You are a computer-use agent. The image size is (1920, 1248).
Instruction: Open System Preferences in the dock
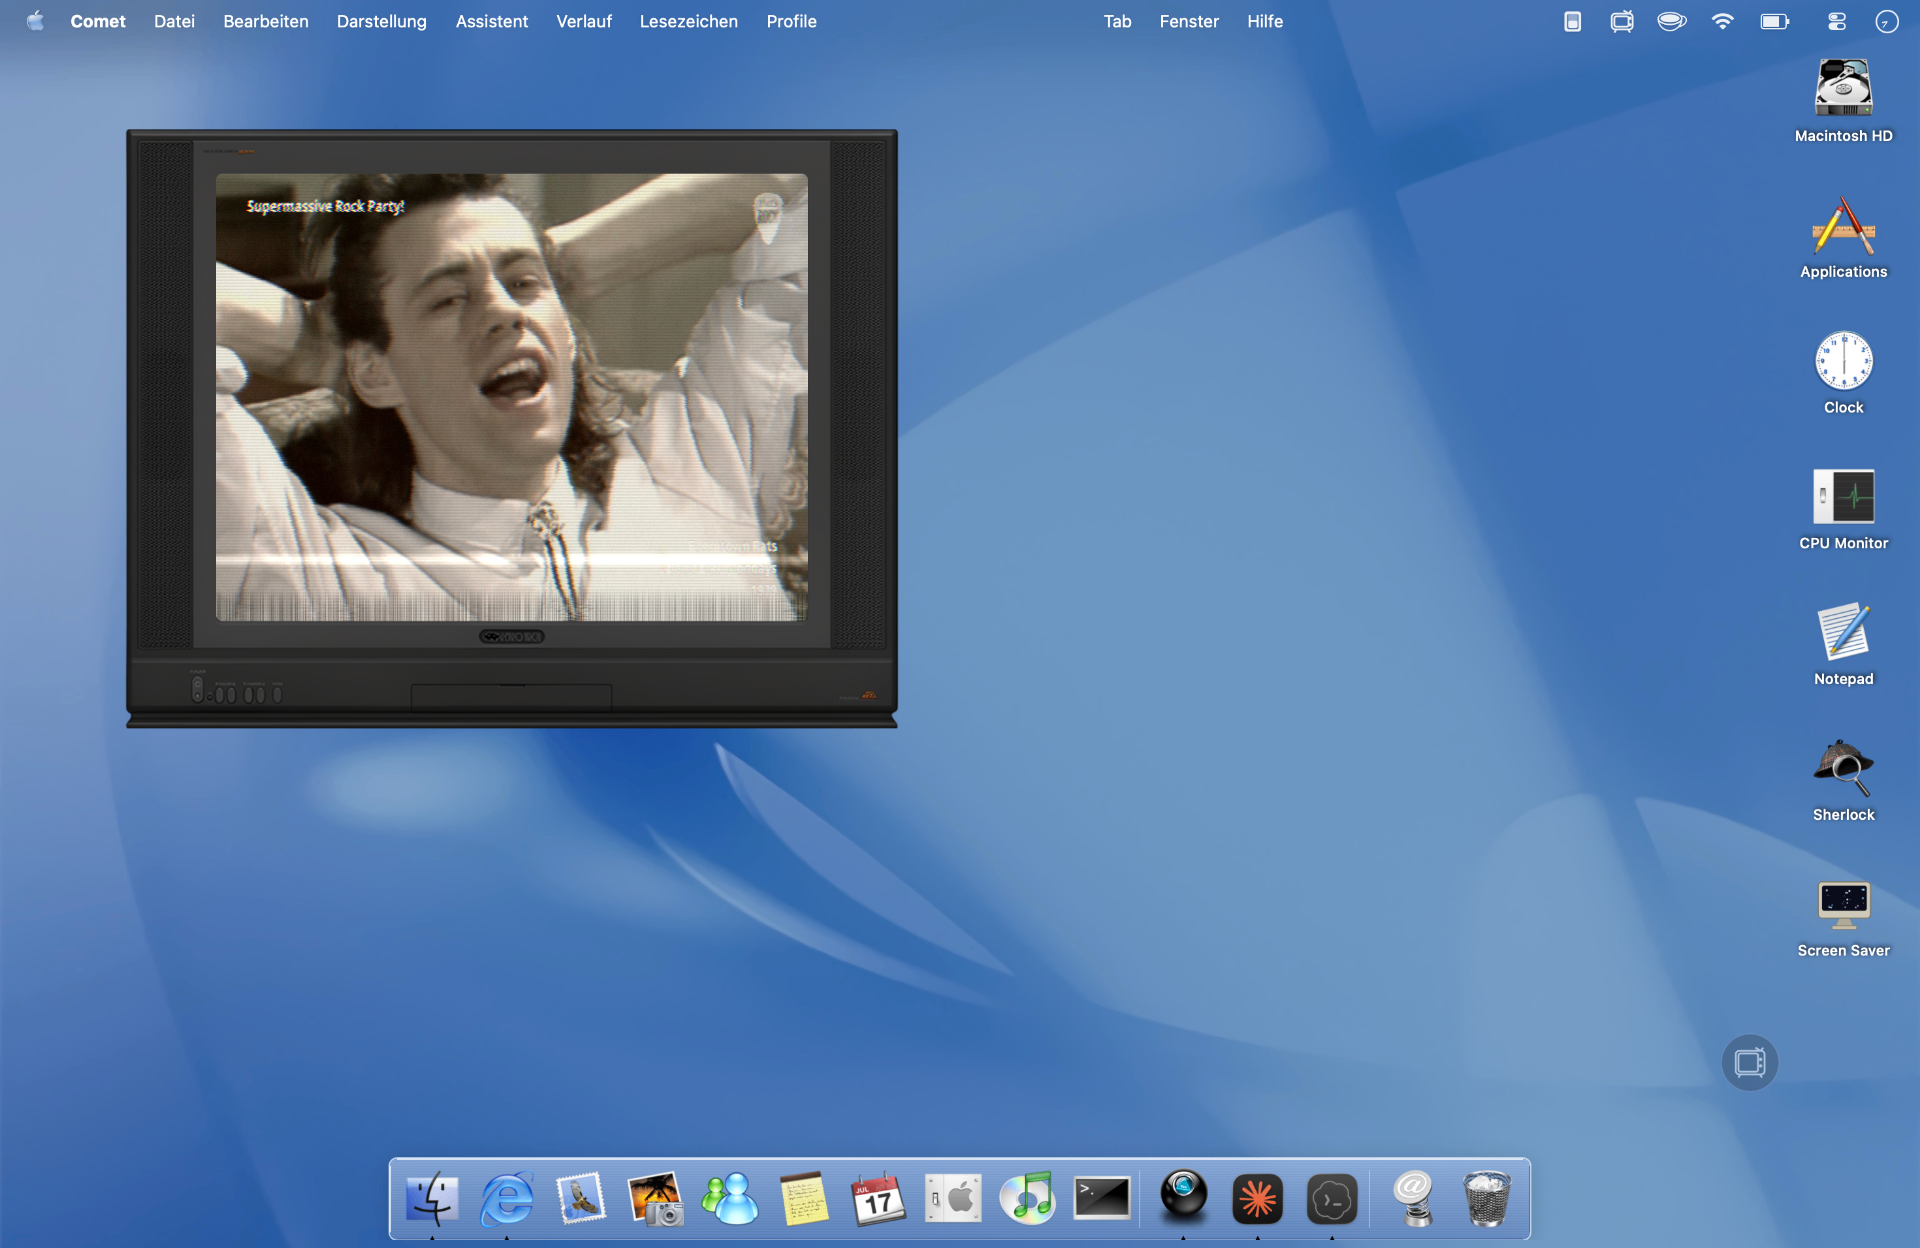tap(953, 1198)
